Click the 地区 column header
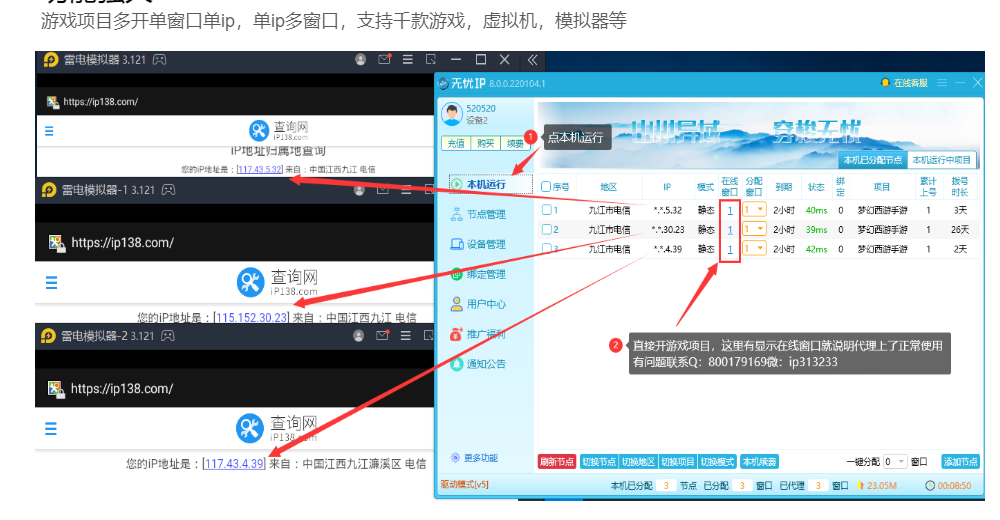The width and height of the screenshot is (1000, 520). (609, 187)
